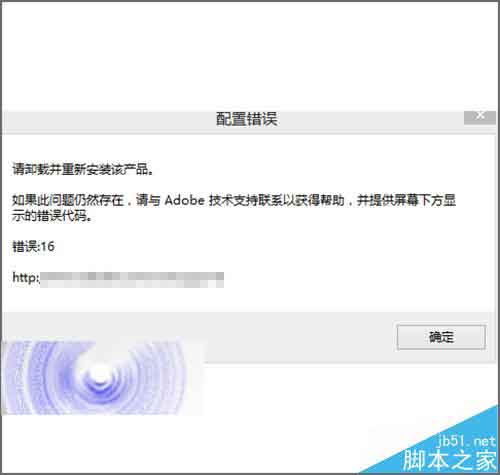Confirm the error with the 确定 button
This screenshot has height=475, width=500.
[441, 337]
